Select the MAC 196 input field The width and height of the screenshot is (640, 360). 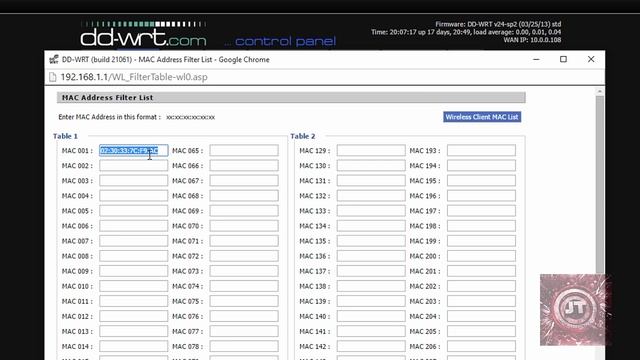tap(481, 196)
